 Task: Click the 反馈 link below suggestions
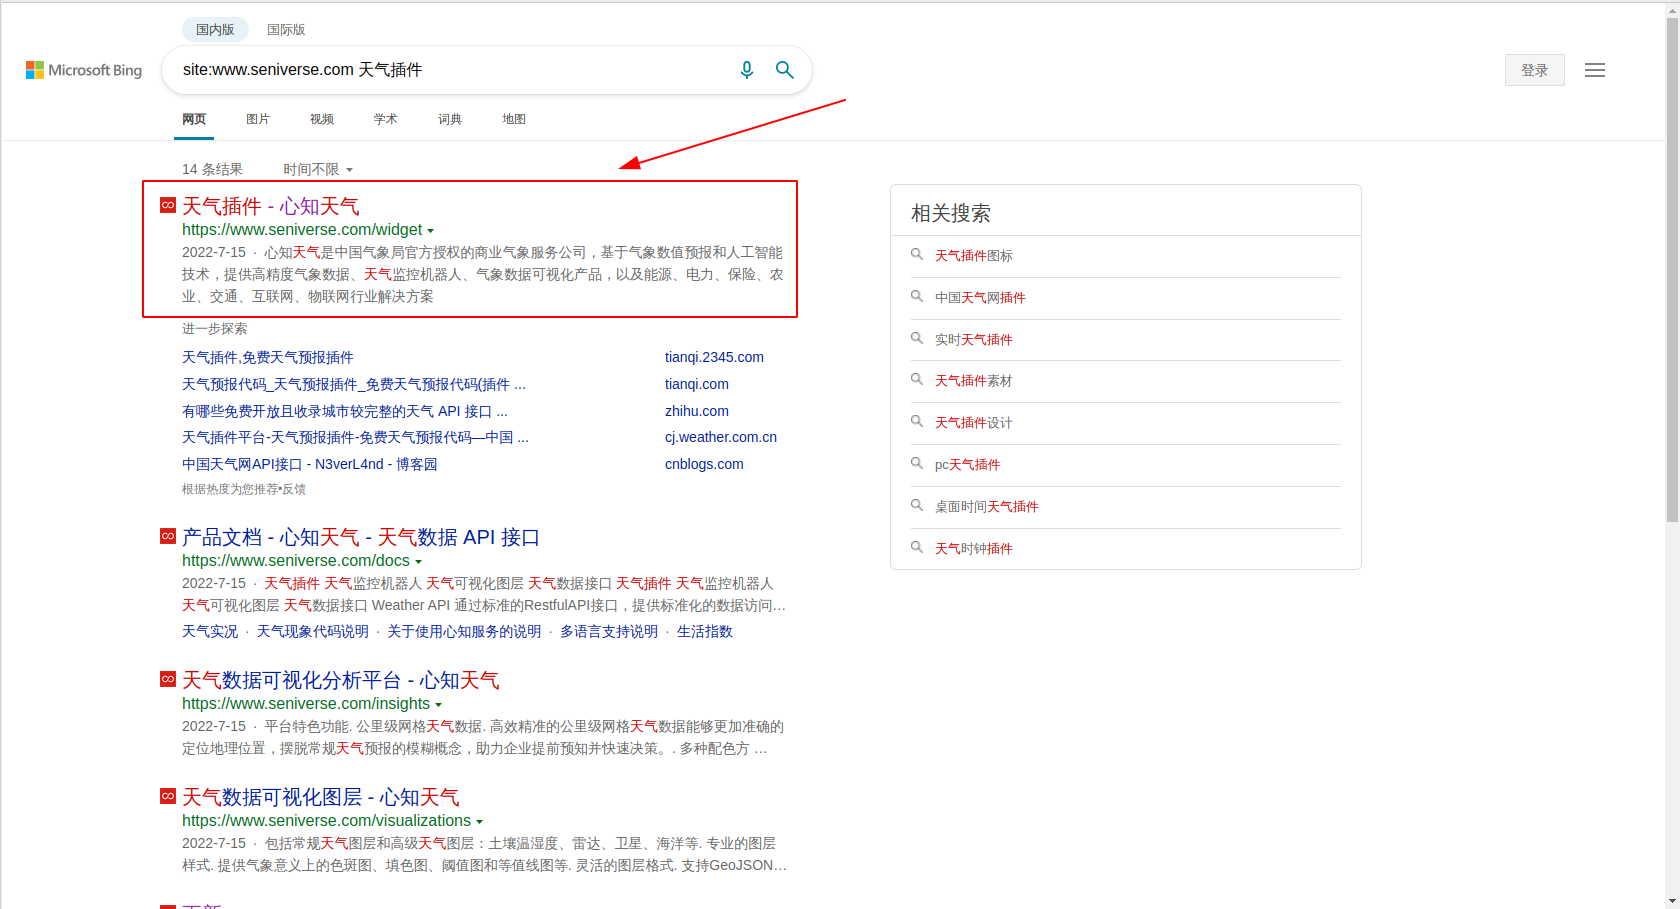[296, 489]
